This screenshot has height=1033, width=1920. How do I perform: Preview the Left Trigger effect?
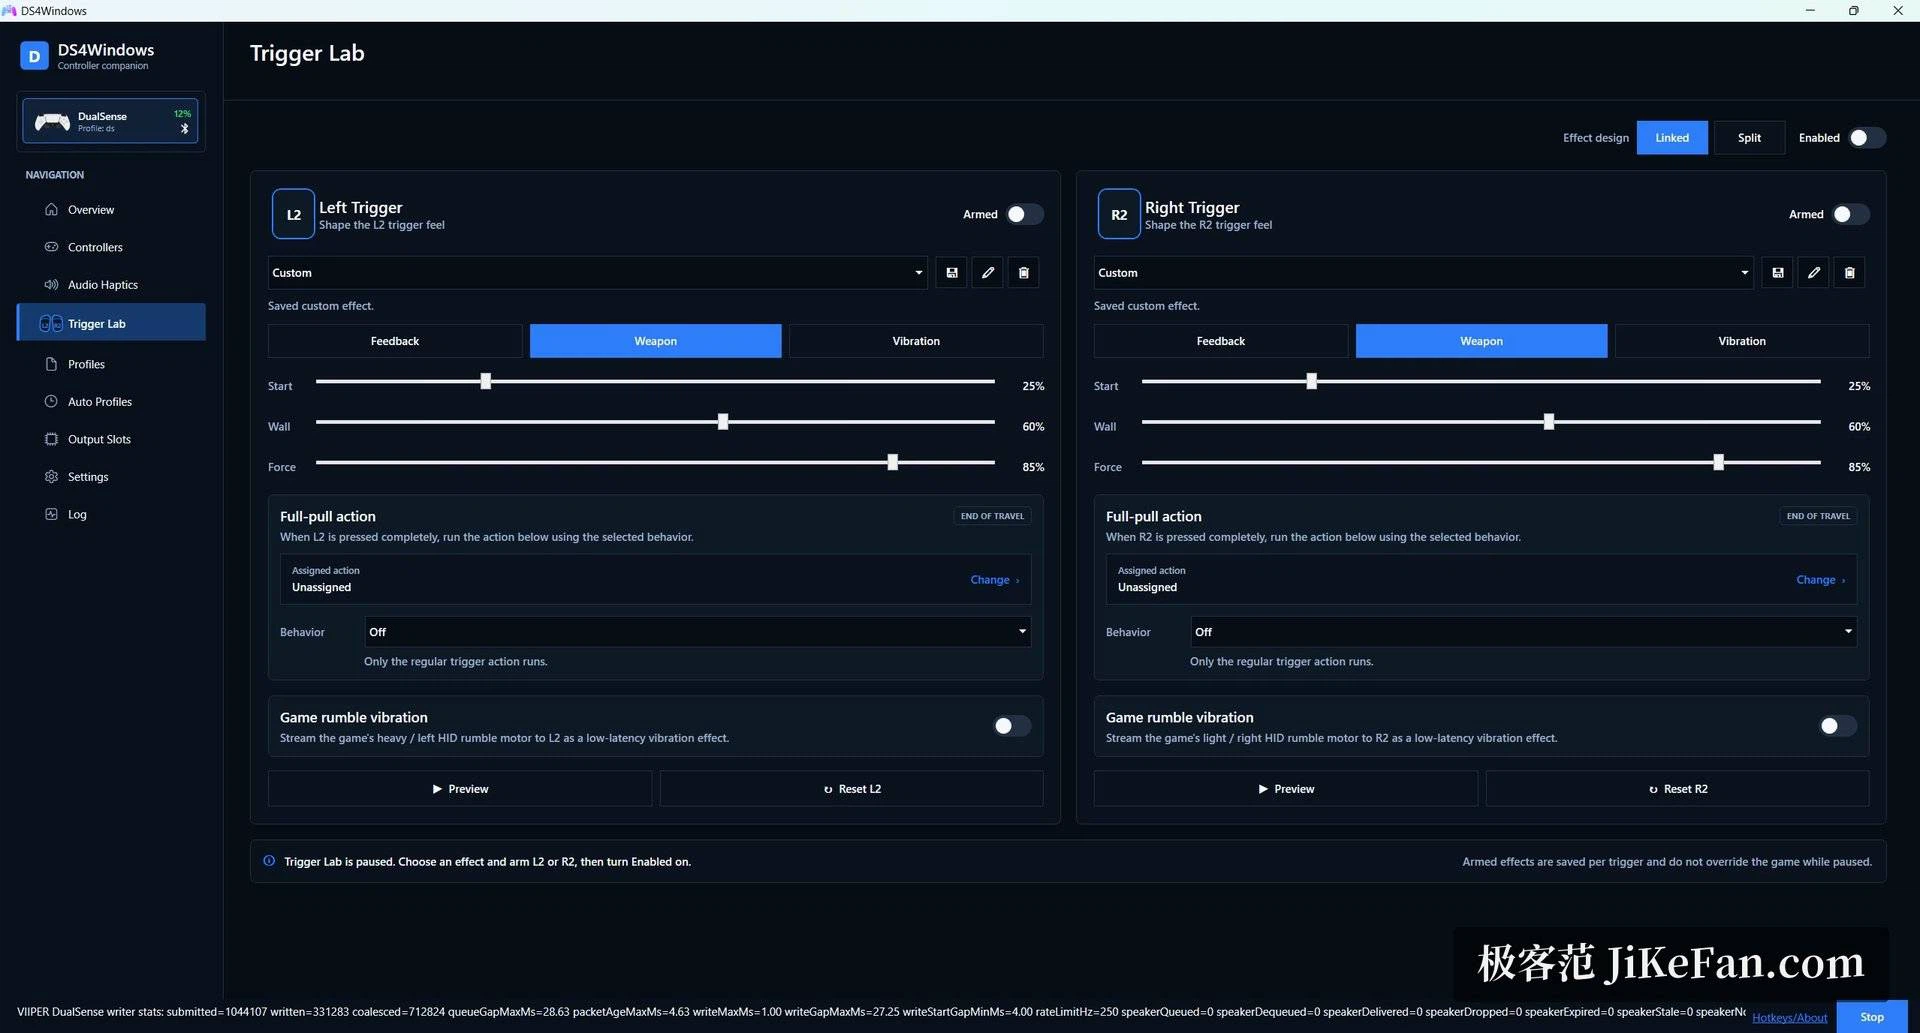click(x=460, y=789)
